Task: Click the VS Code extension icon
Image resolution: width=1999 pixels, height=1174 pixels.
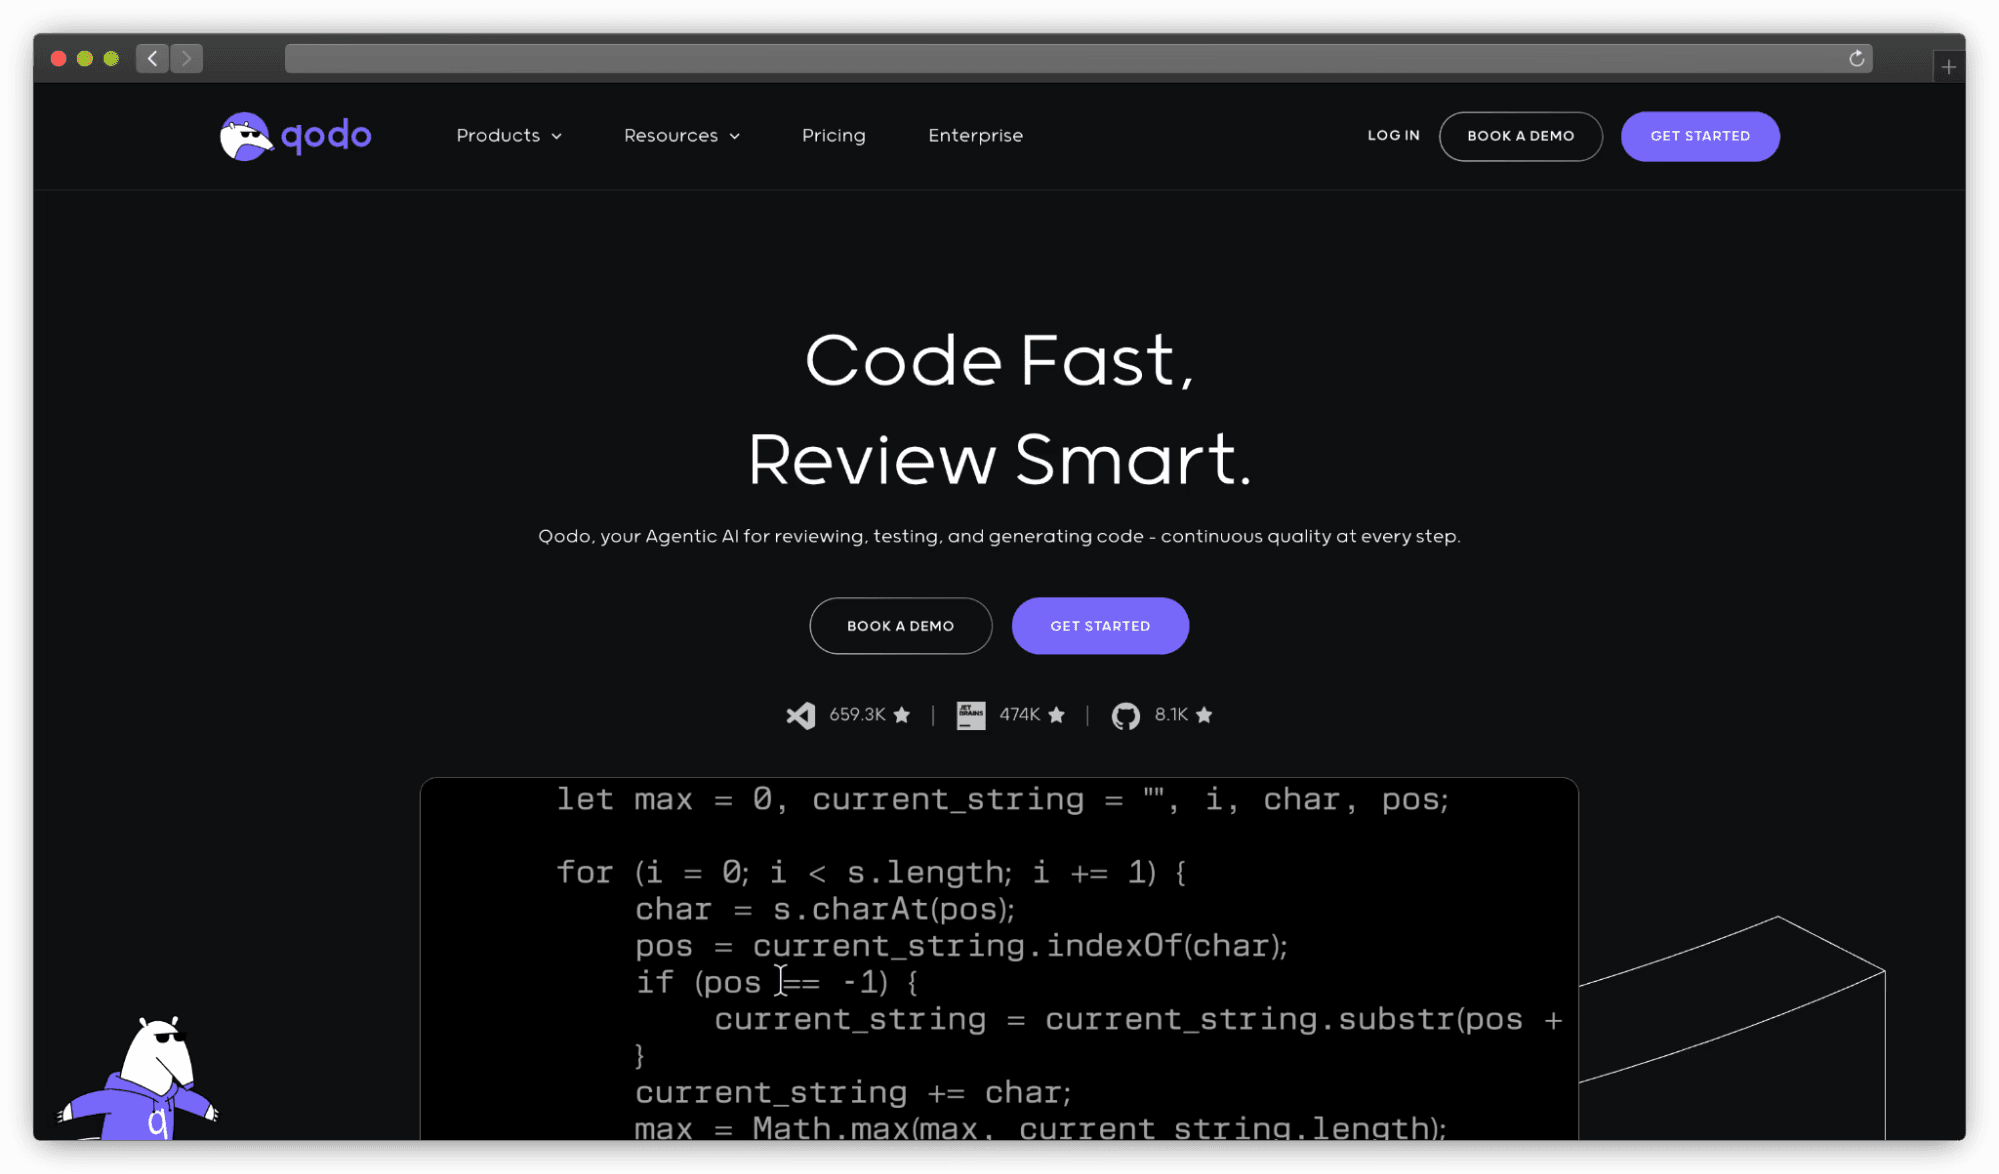Action: 798,715
